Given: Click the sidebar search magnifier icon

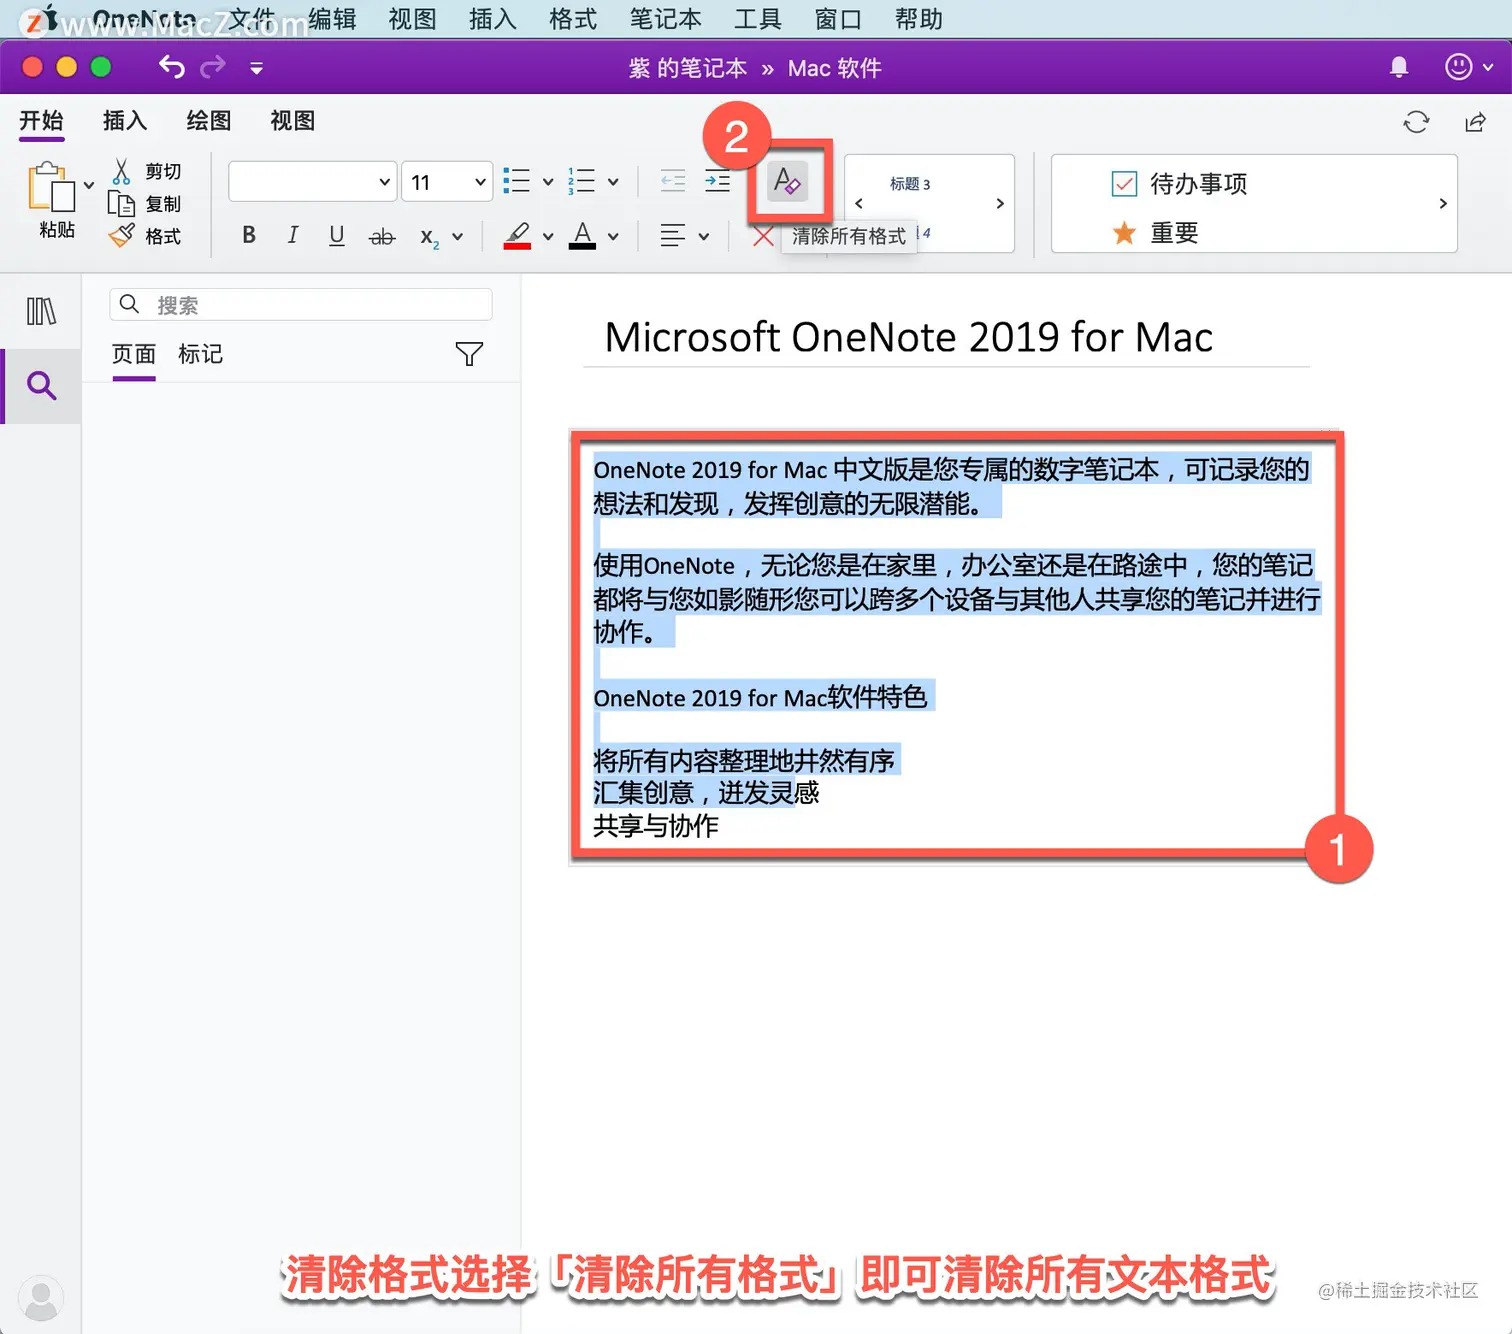Looking at the screenshot, I should (x=41, y=385).
